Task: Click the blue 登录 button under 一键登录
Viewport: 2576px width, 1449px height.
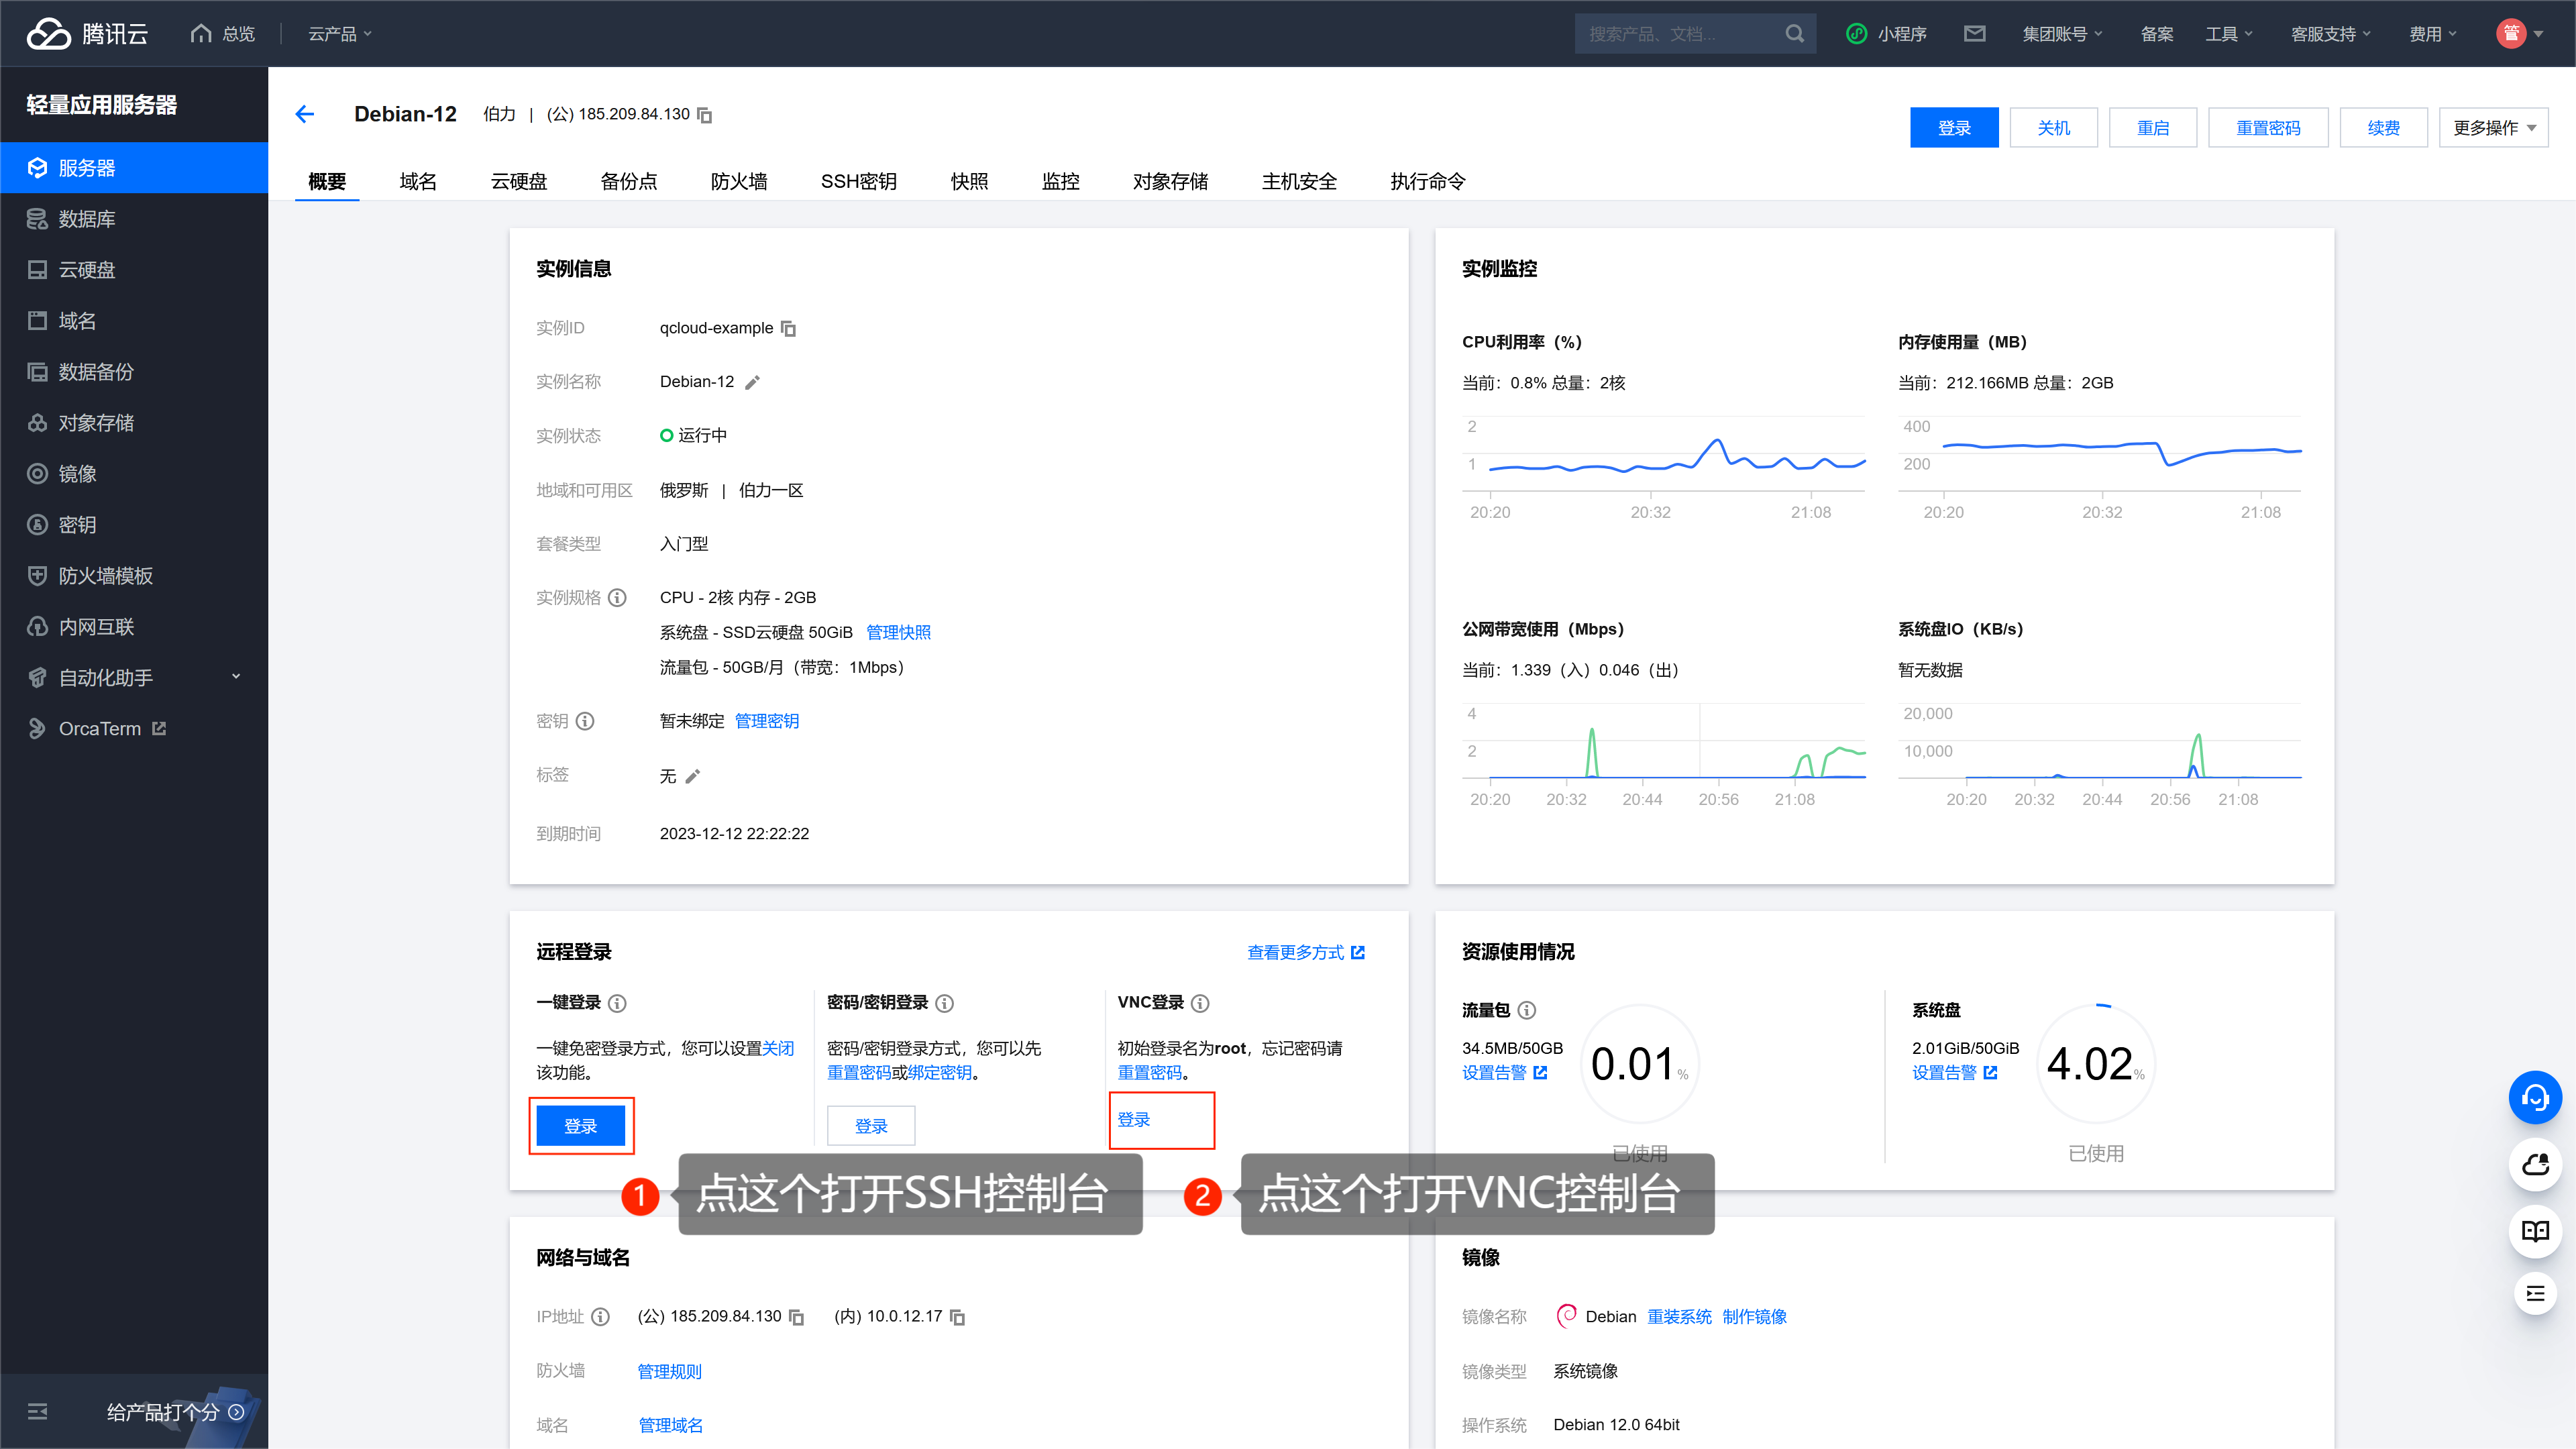Action: [x=580, y=1126]
